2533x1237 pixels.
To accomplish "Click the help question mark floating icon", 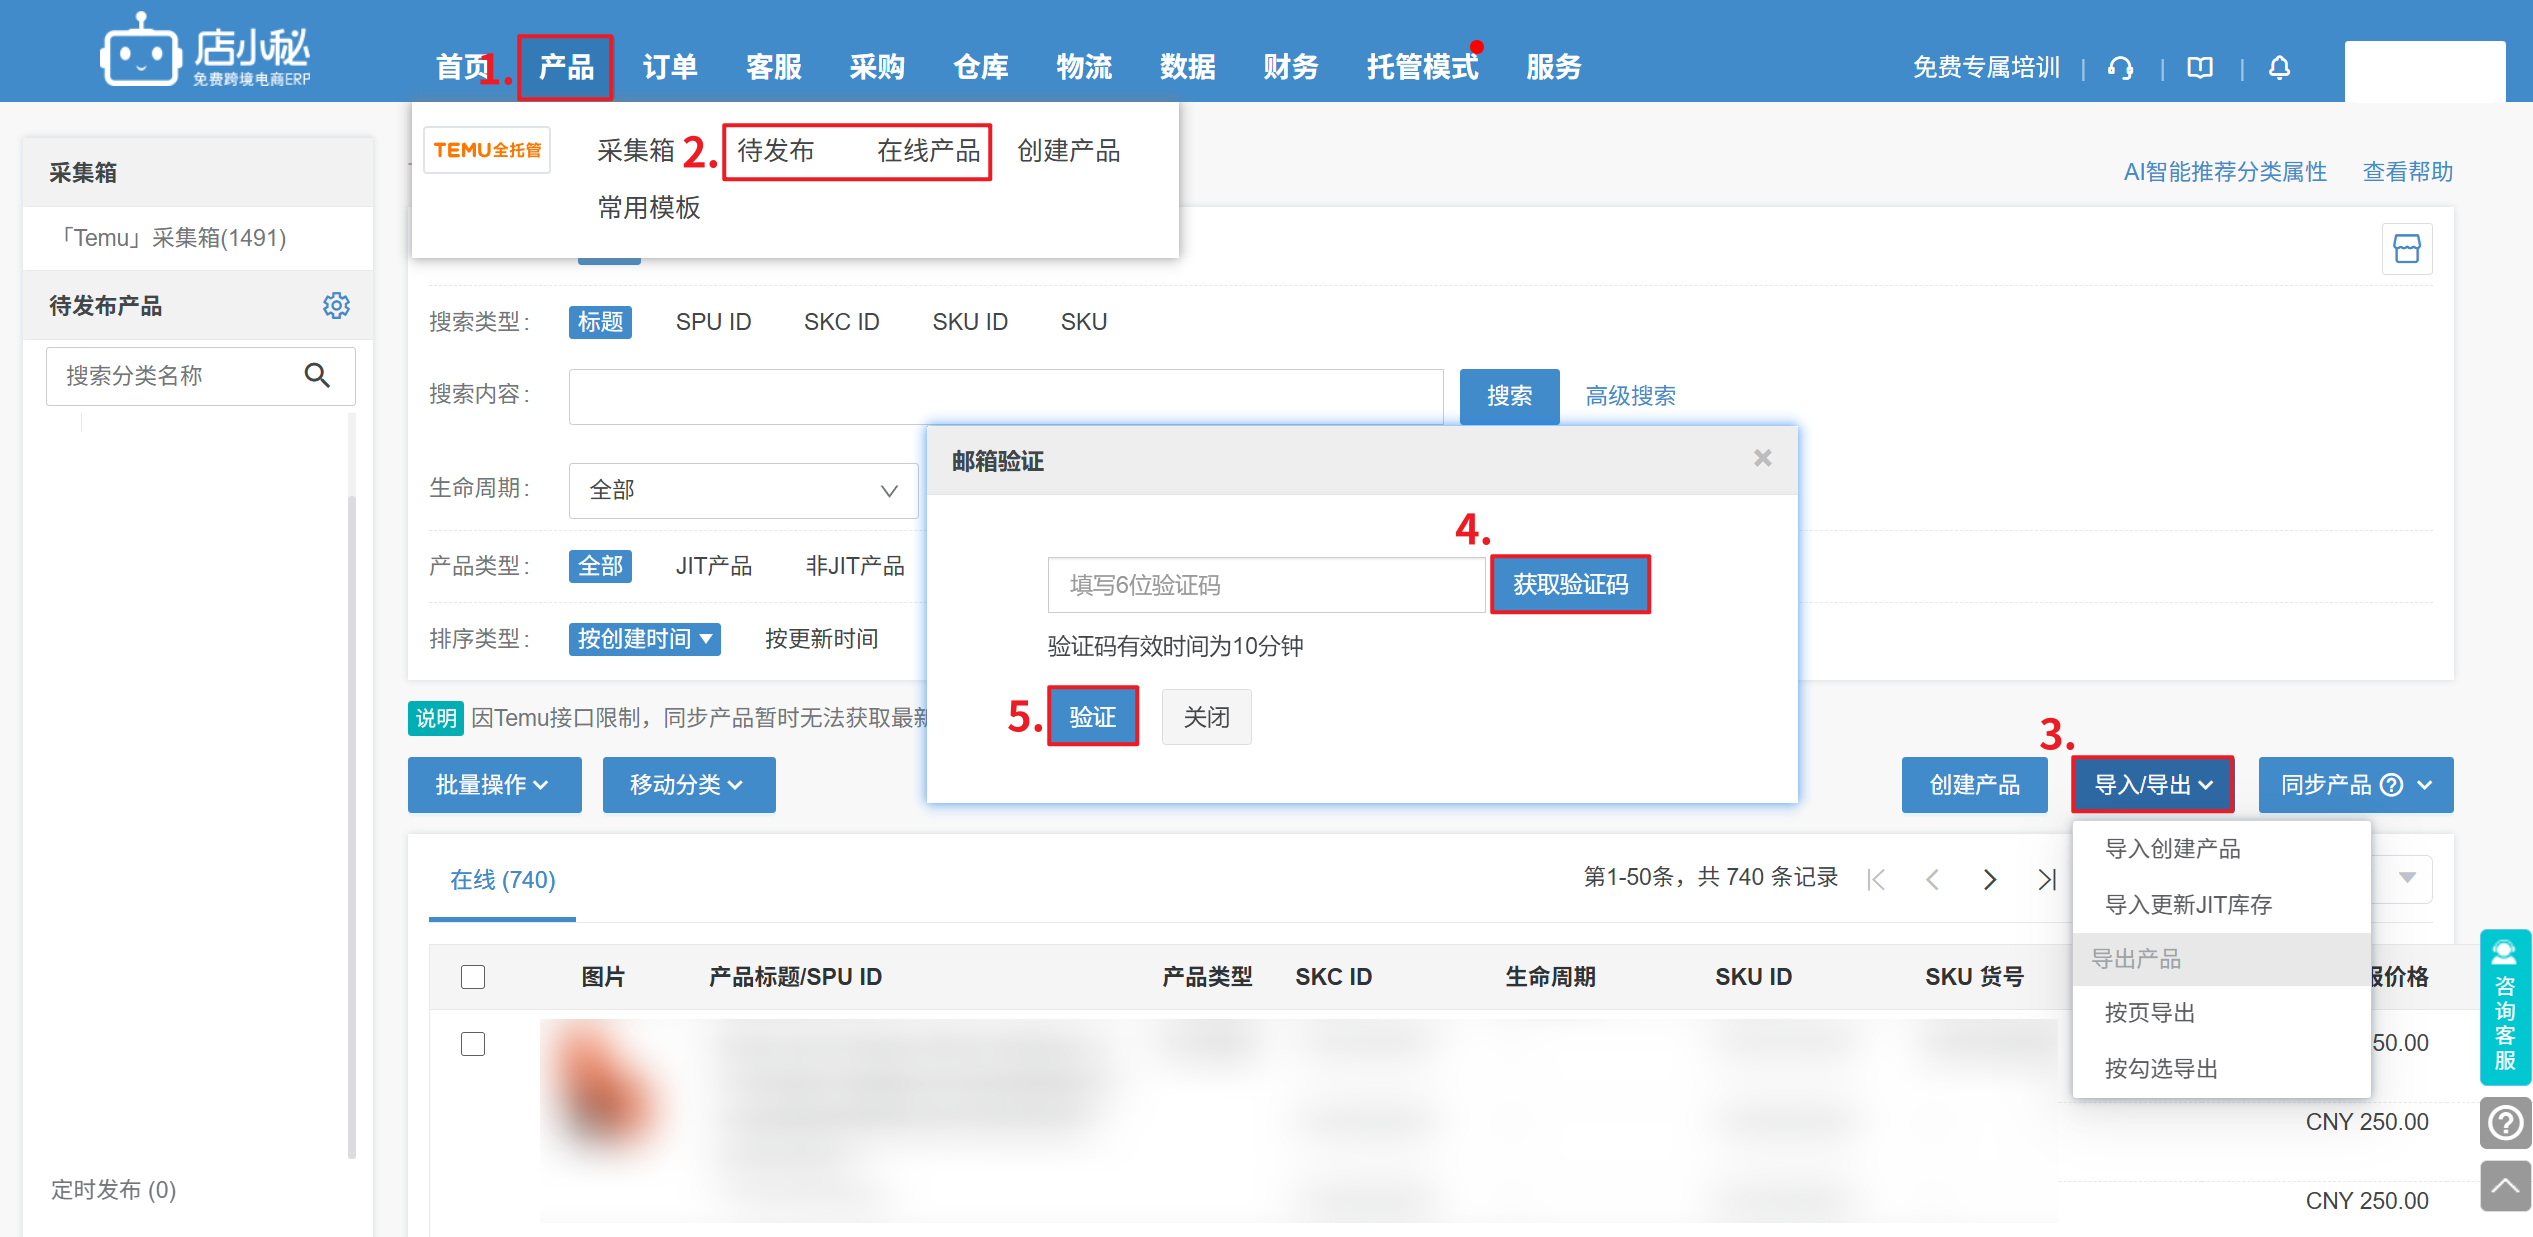I will (2505, 1123).
